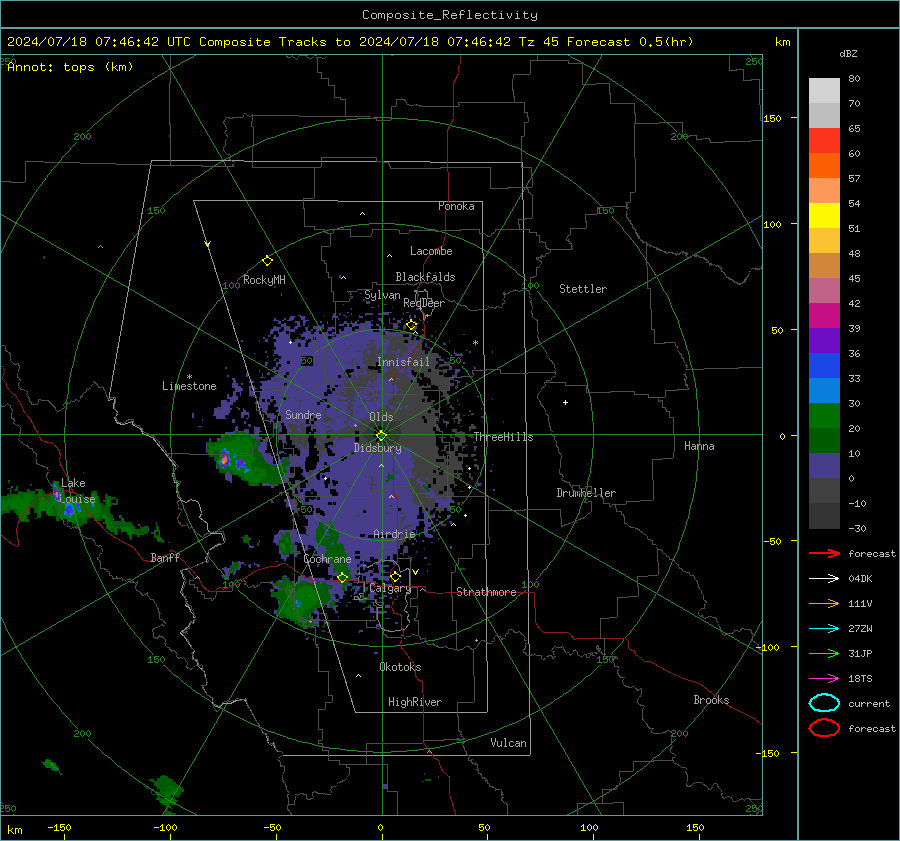The height and width of the screenshot is (841, 900).
Task: Select the yellow 54–51 dBZ swatch
Action: (x=824, y=215)
